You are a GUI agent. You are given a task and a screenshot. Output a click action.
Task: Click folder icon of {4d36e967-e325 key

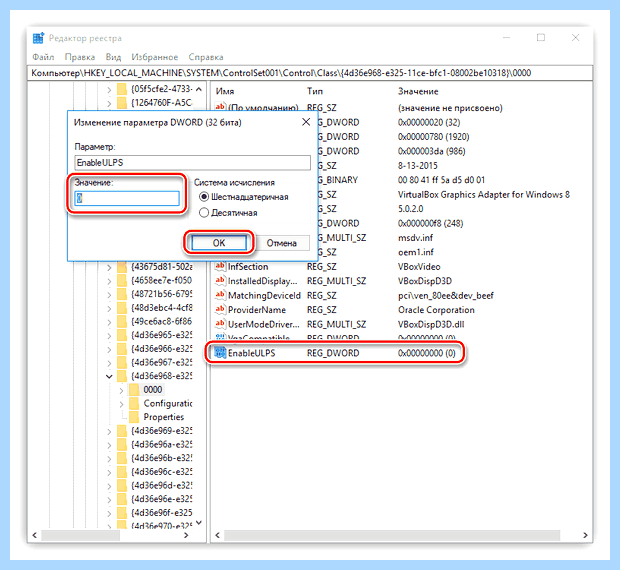pyautogui.click(x=122, y=362)
